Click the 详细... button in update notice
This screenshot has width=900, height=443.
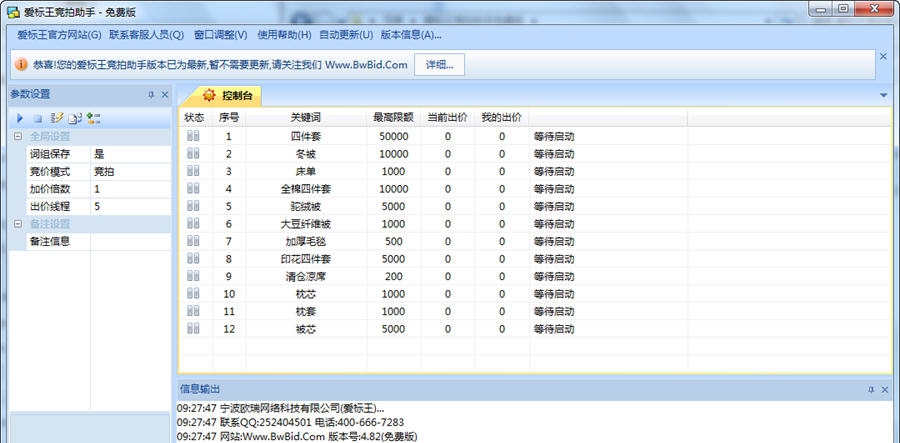439,65
